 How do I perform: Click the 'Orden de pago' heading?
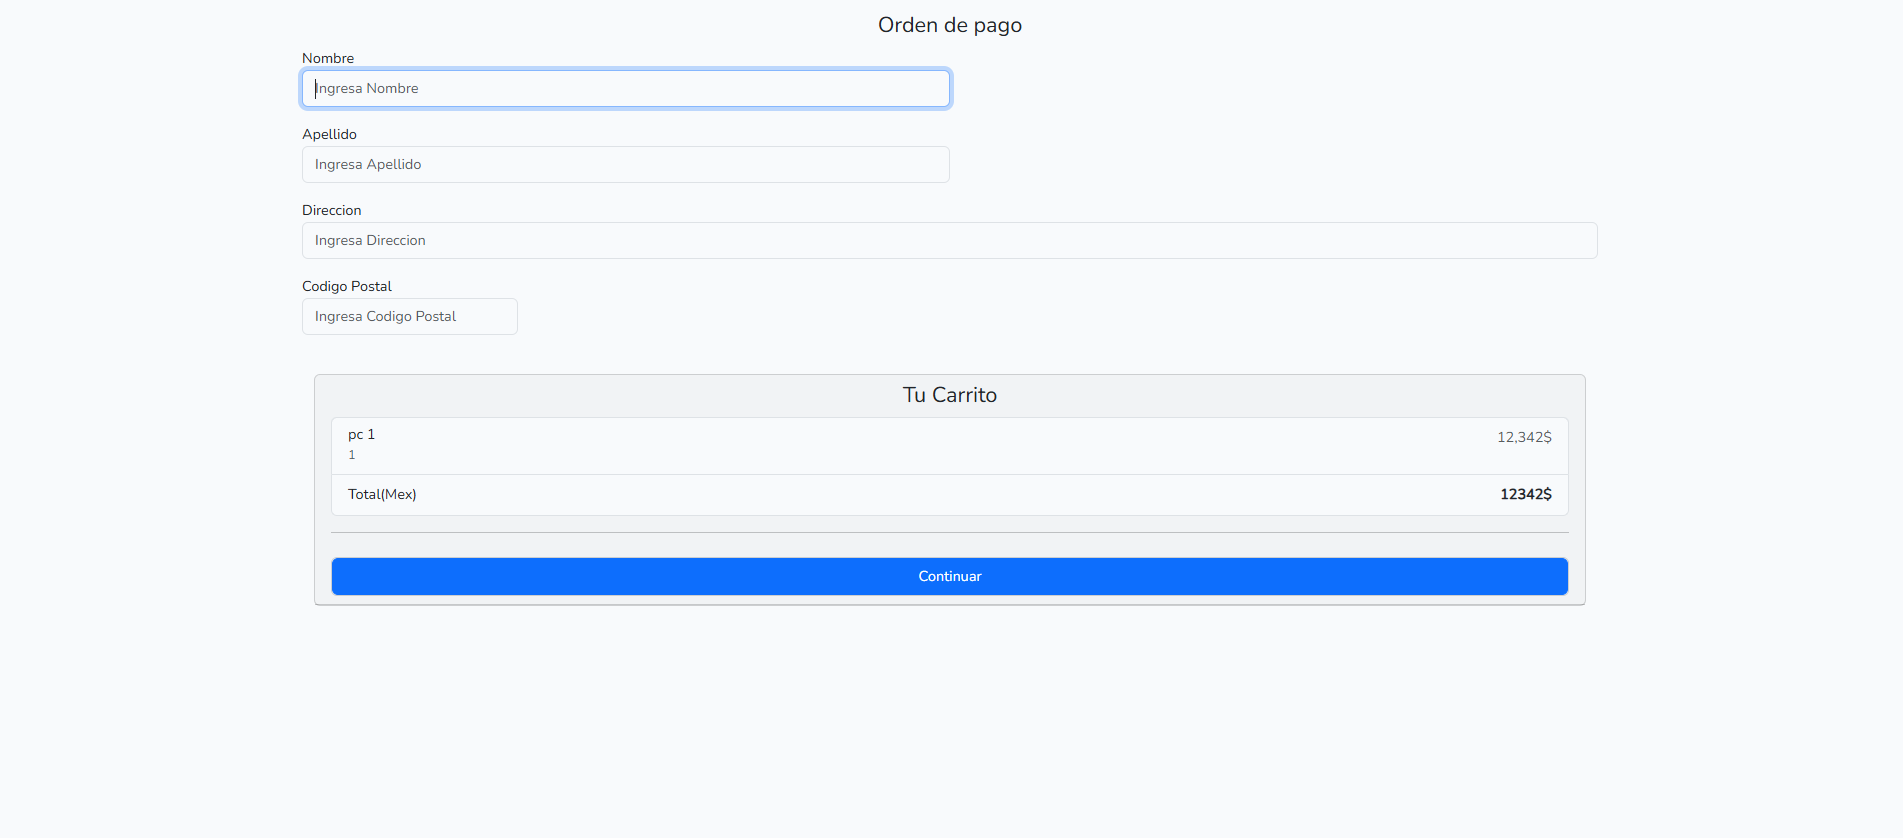pyautogui.click(x=950, y=25)
